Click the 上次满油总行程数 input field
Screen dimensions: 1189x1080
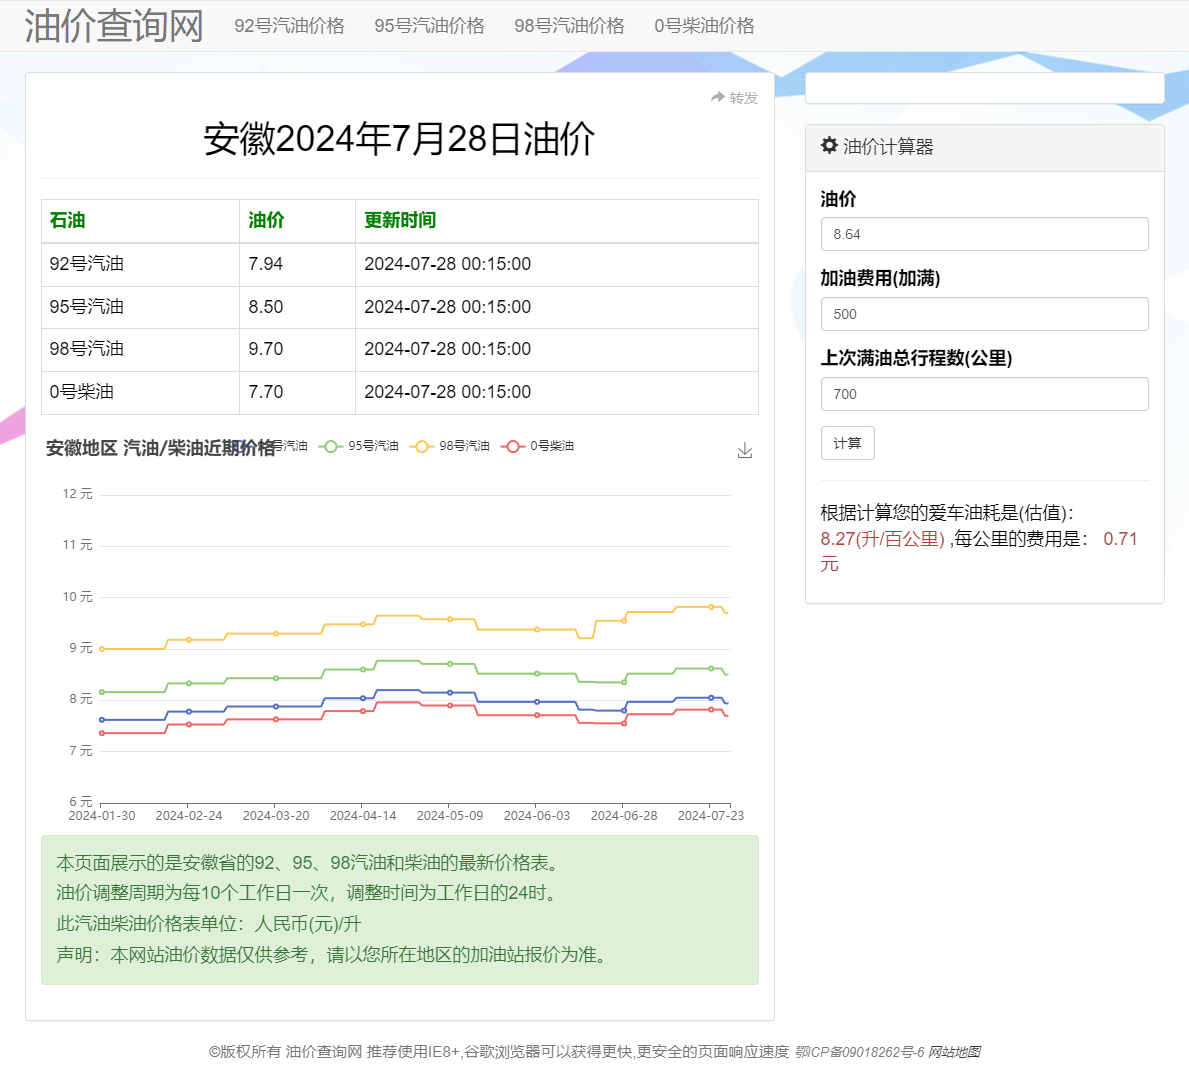click(984, 394)
